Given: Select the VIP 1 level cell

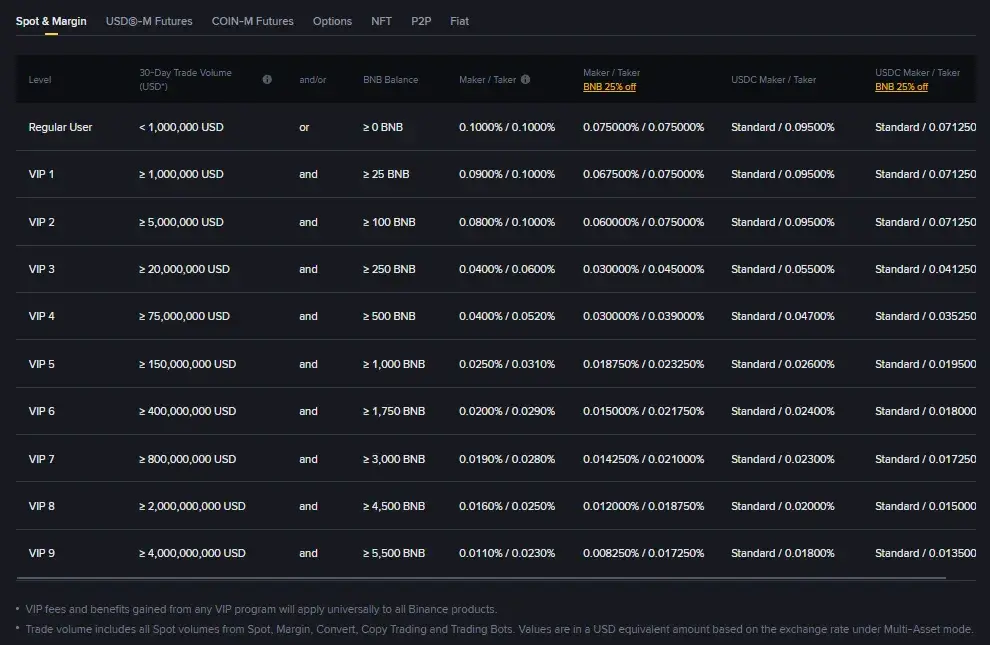Looking at the screenshot, I should click(42, 174).
